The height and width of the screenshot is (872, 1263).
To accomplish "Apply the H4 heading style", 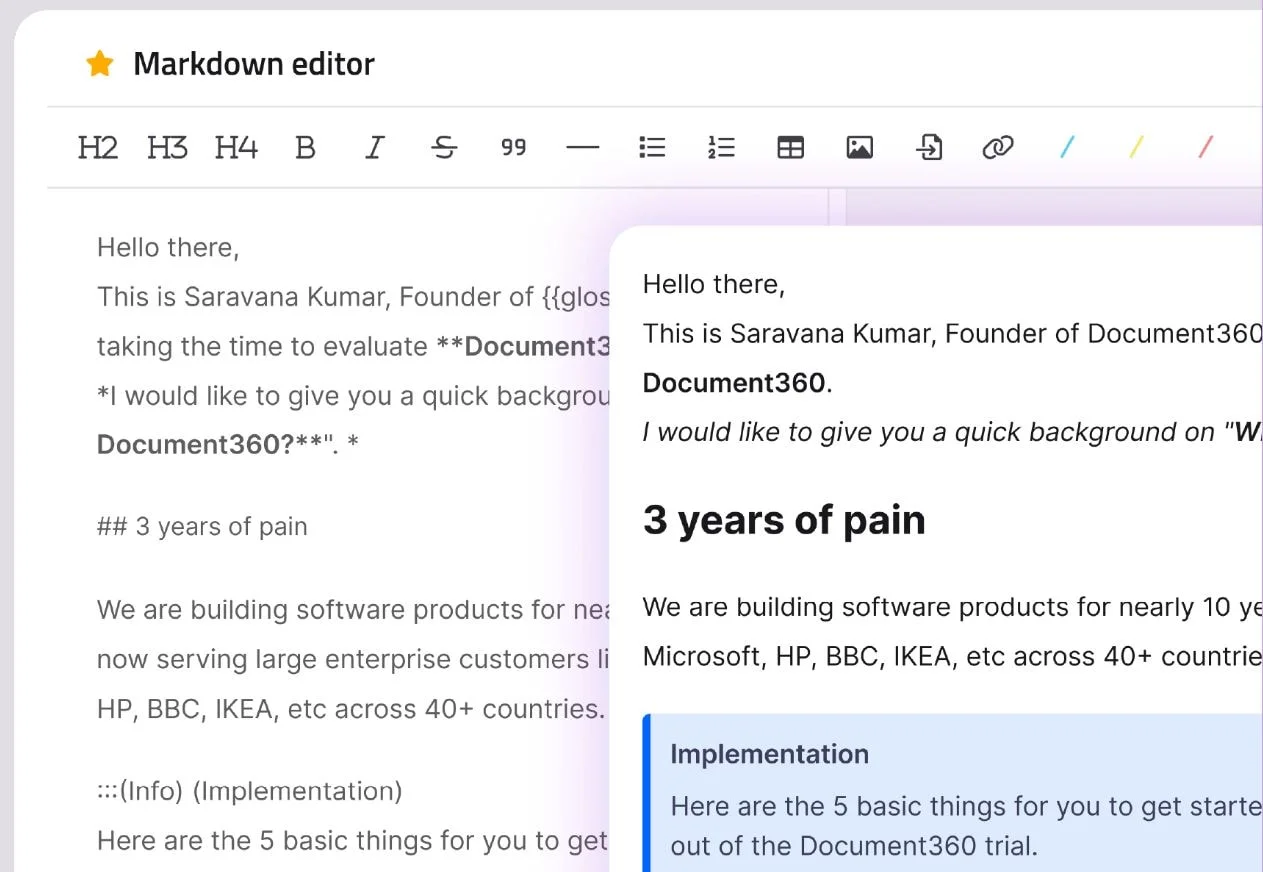I will click(236, 147).
